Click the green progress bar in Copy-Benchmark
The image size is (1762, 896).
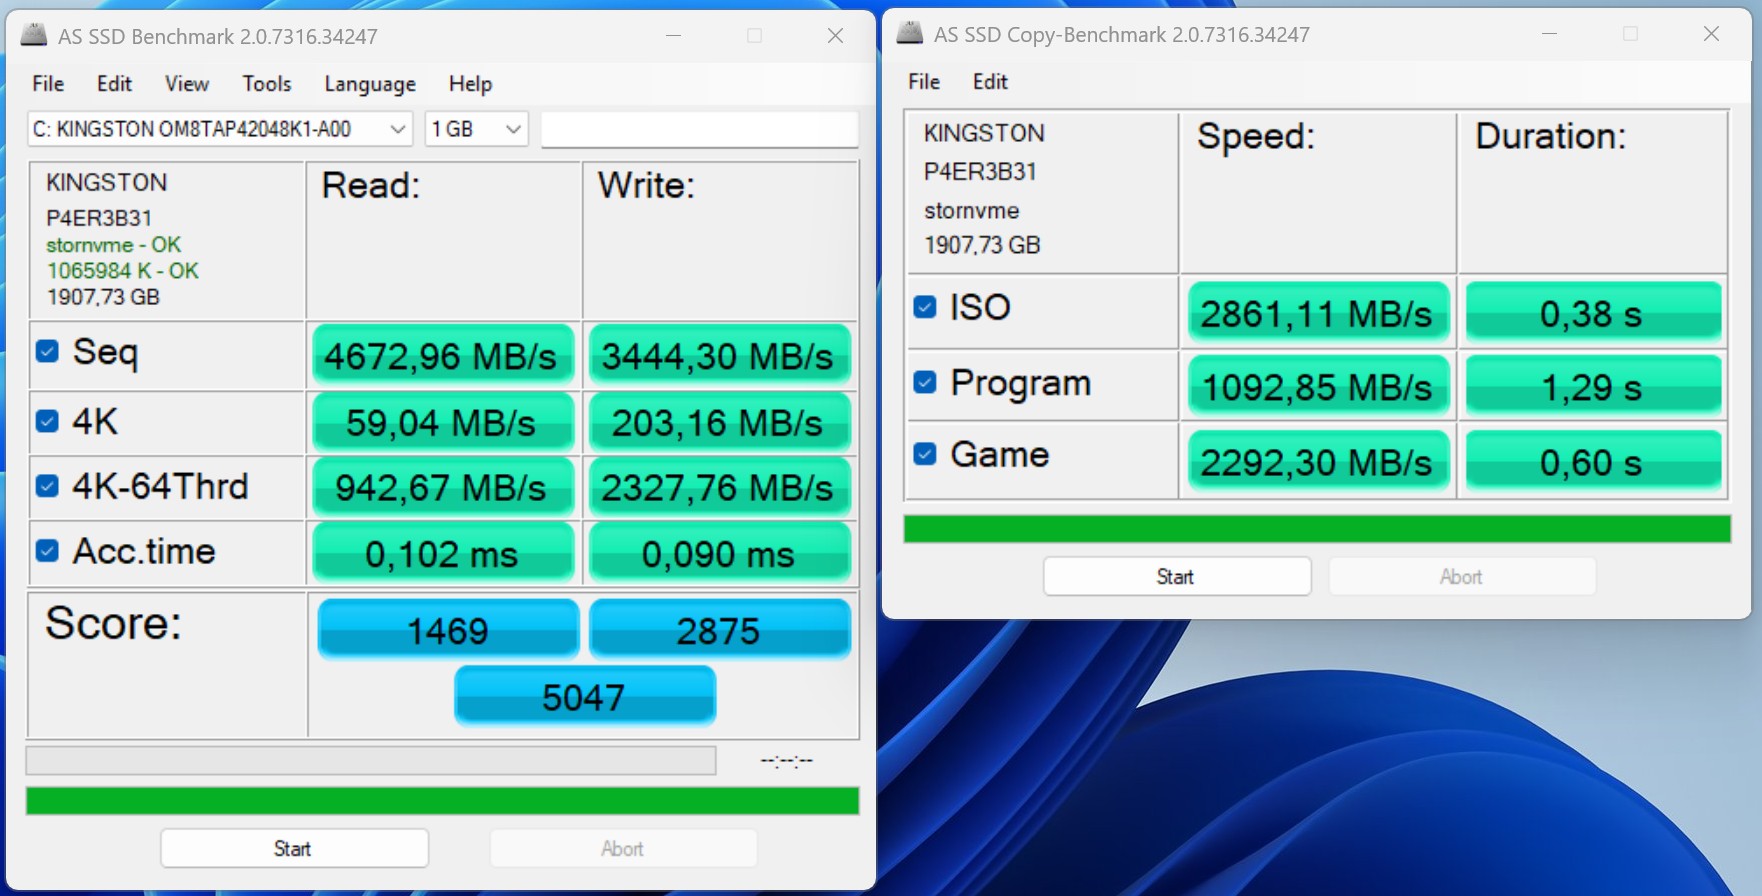(x=1316, y=529)
